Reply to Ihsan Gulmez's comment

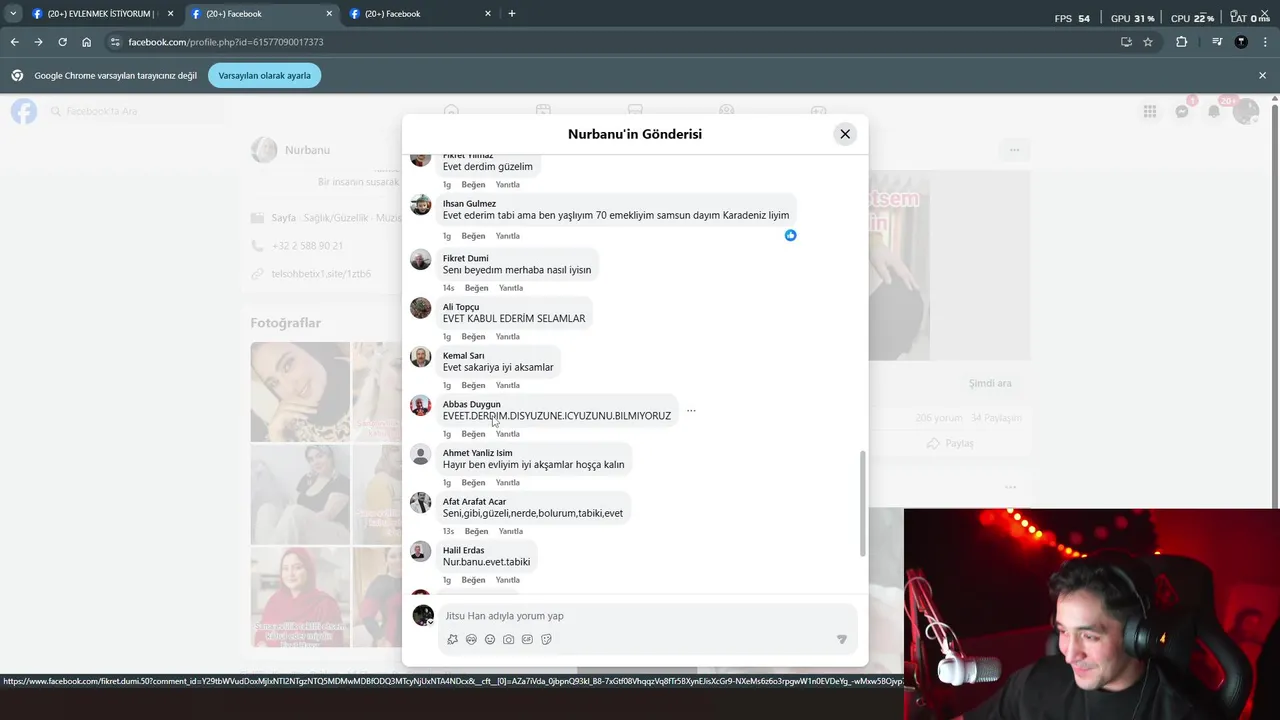tap(507, 236)
